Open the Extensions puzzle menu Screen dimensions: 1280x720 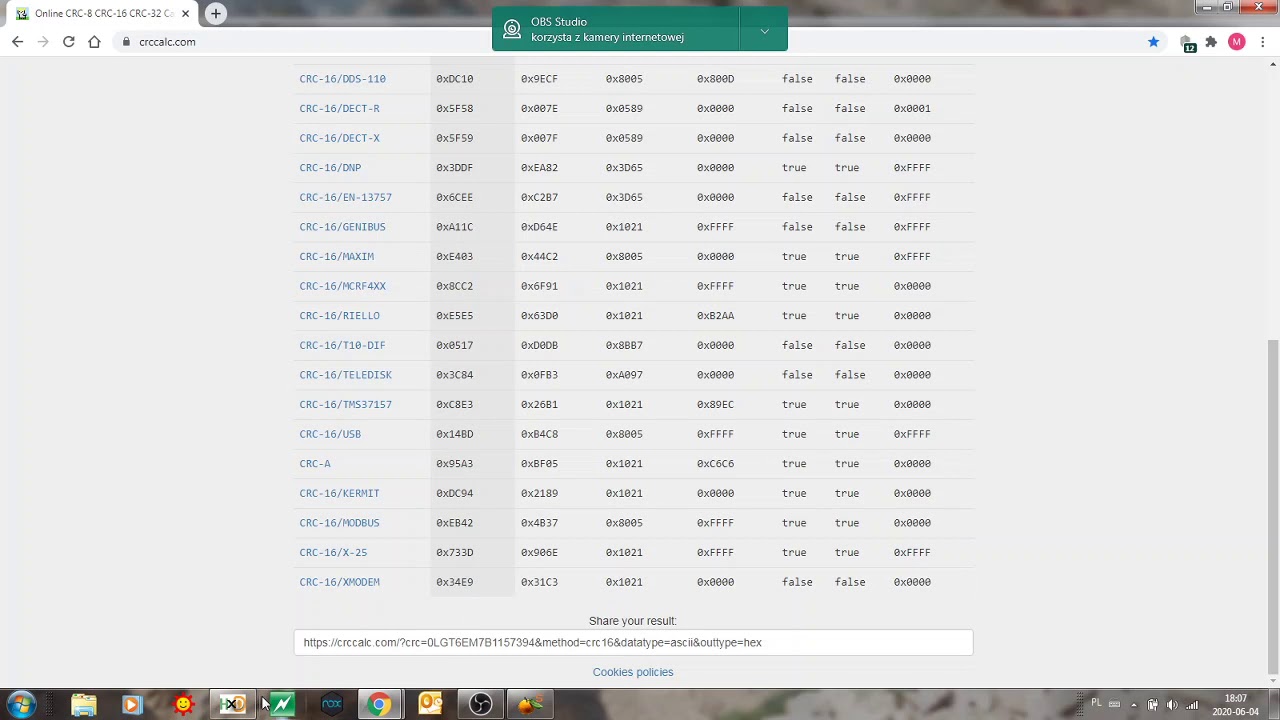(x=1211, y=42)
